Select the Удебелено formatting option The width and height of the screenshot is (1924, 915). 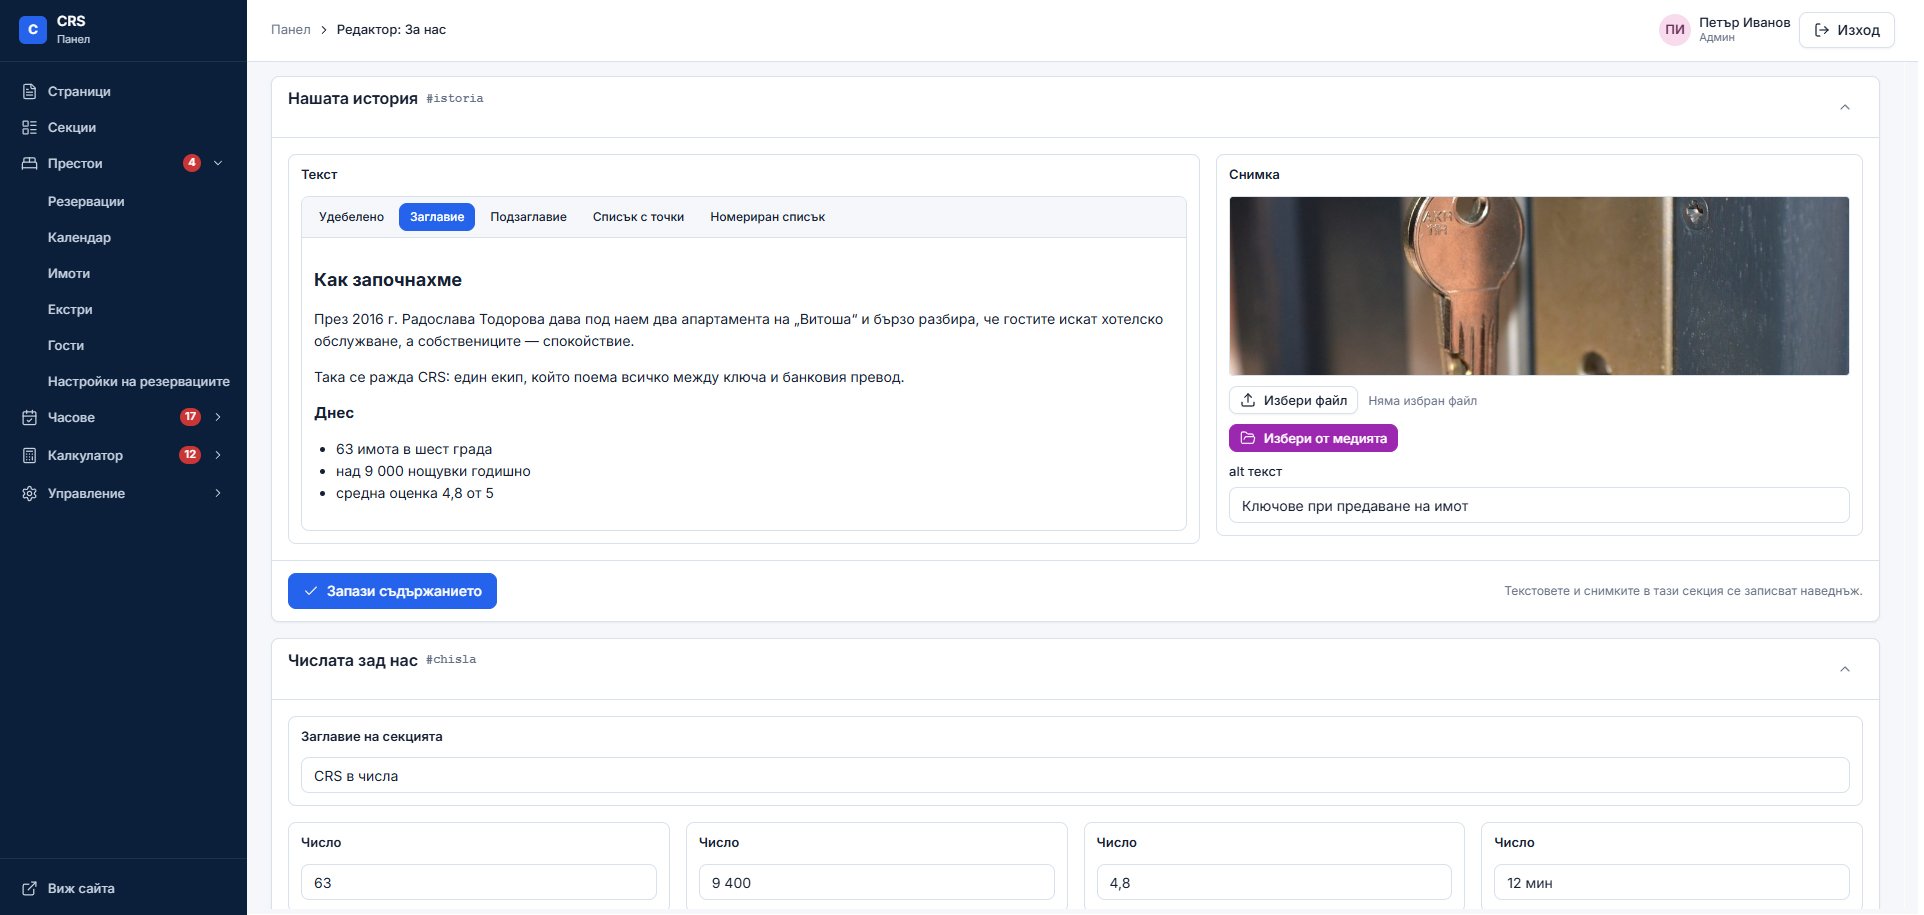pos(351,217)
